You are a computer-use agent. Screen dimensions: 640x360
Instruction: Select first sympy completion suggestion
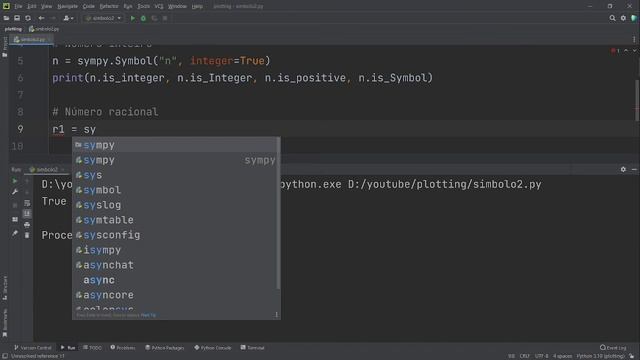tap(176, 145)
